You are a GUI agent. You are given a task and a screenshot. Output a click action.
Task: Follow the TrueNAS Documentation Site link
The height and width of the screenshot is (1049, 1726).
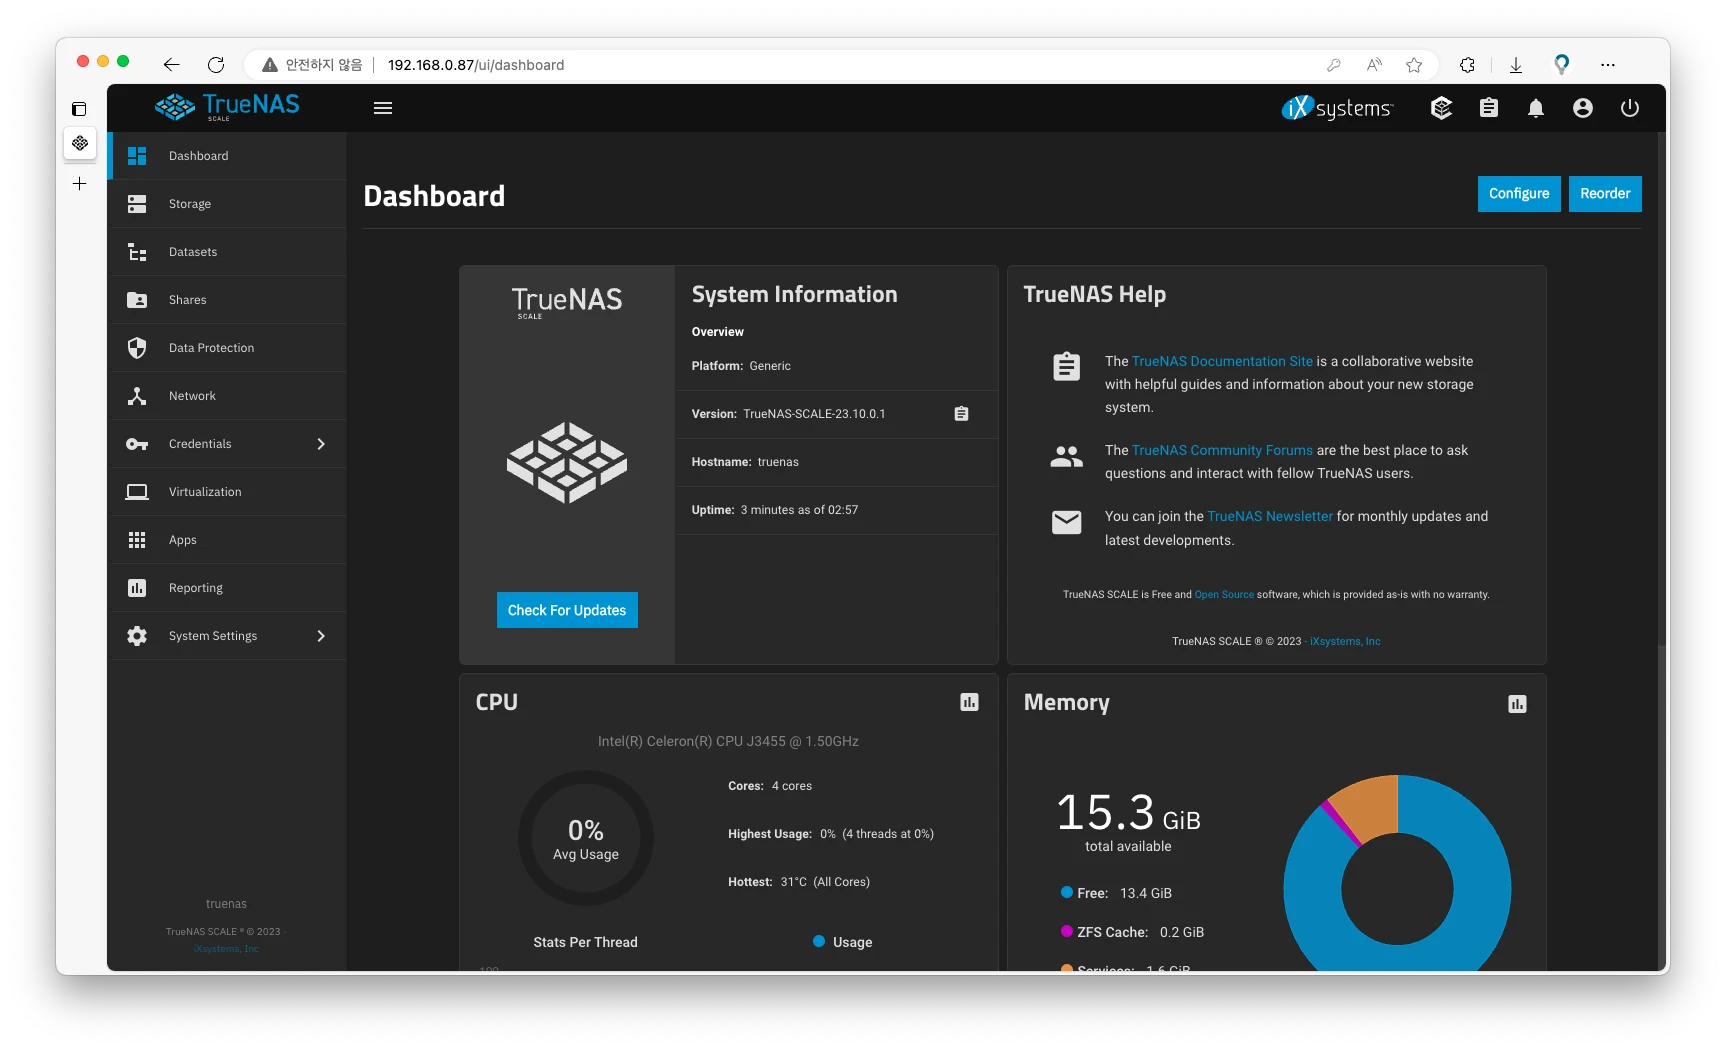point(1221,361)
